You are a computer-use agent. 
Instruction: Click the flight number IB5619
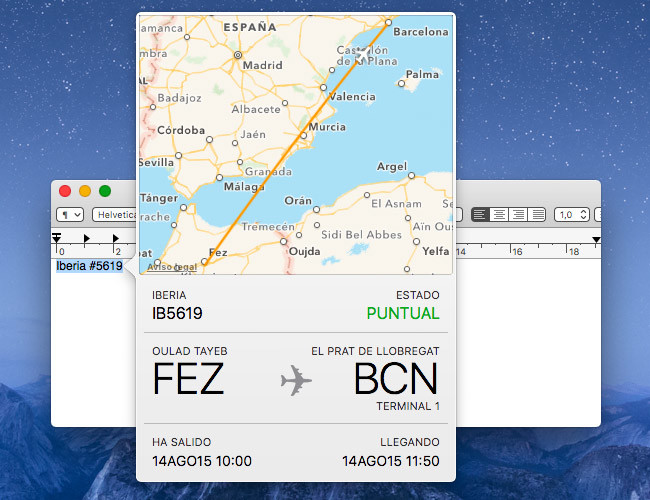[x=177, y=313]
